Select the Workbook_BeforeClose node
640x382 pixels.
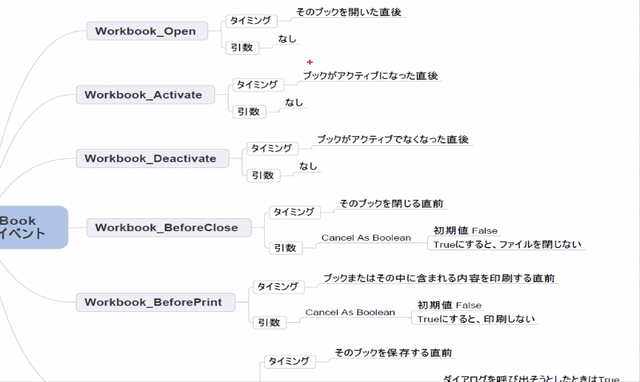(169, 227)
